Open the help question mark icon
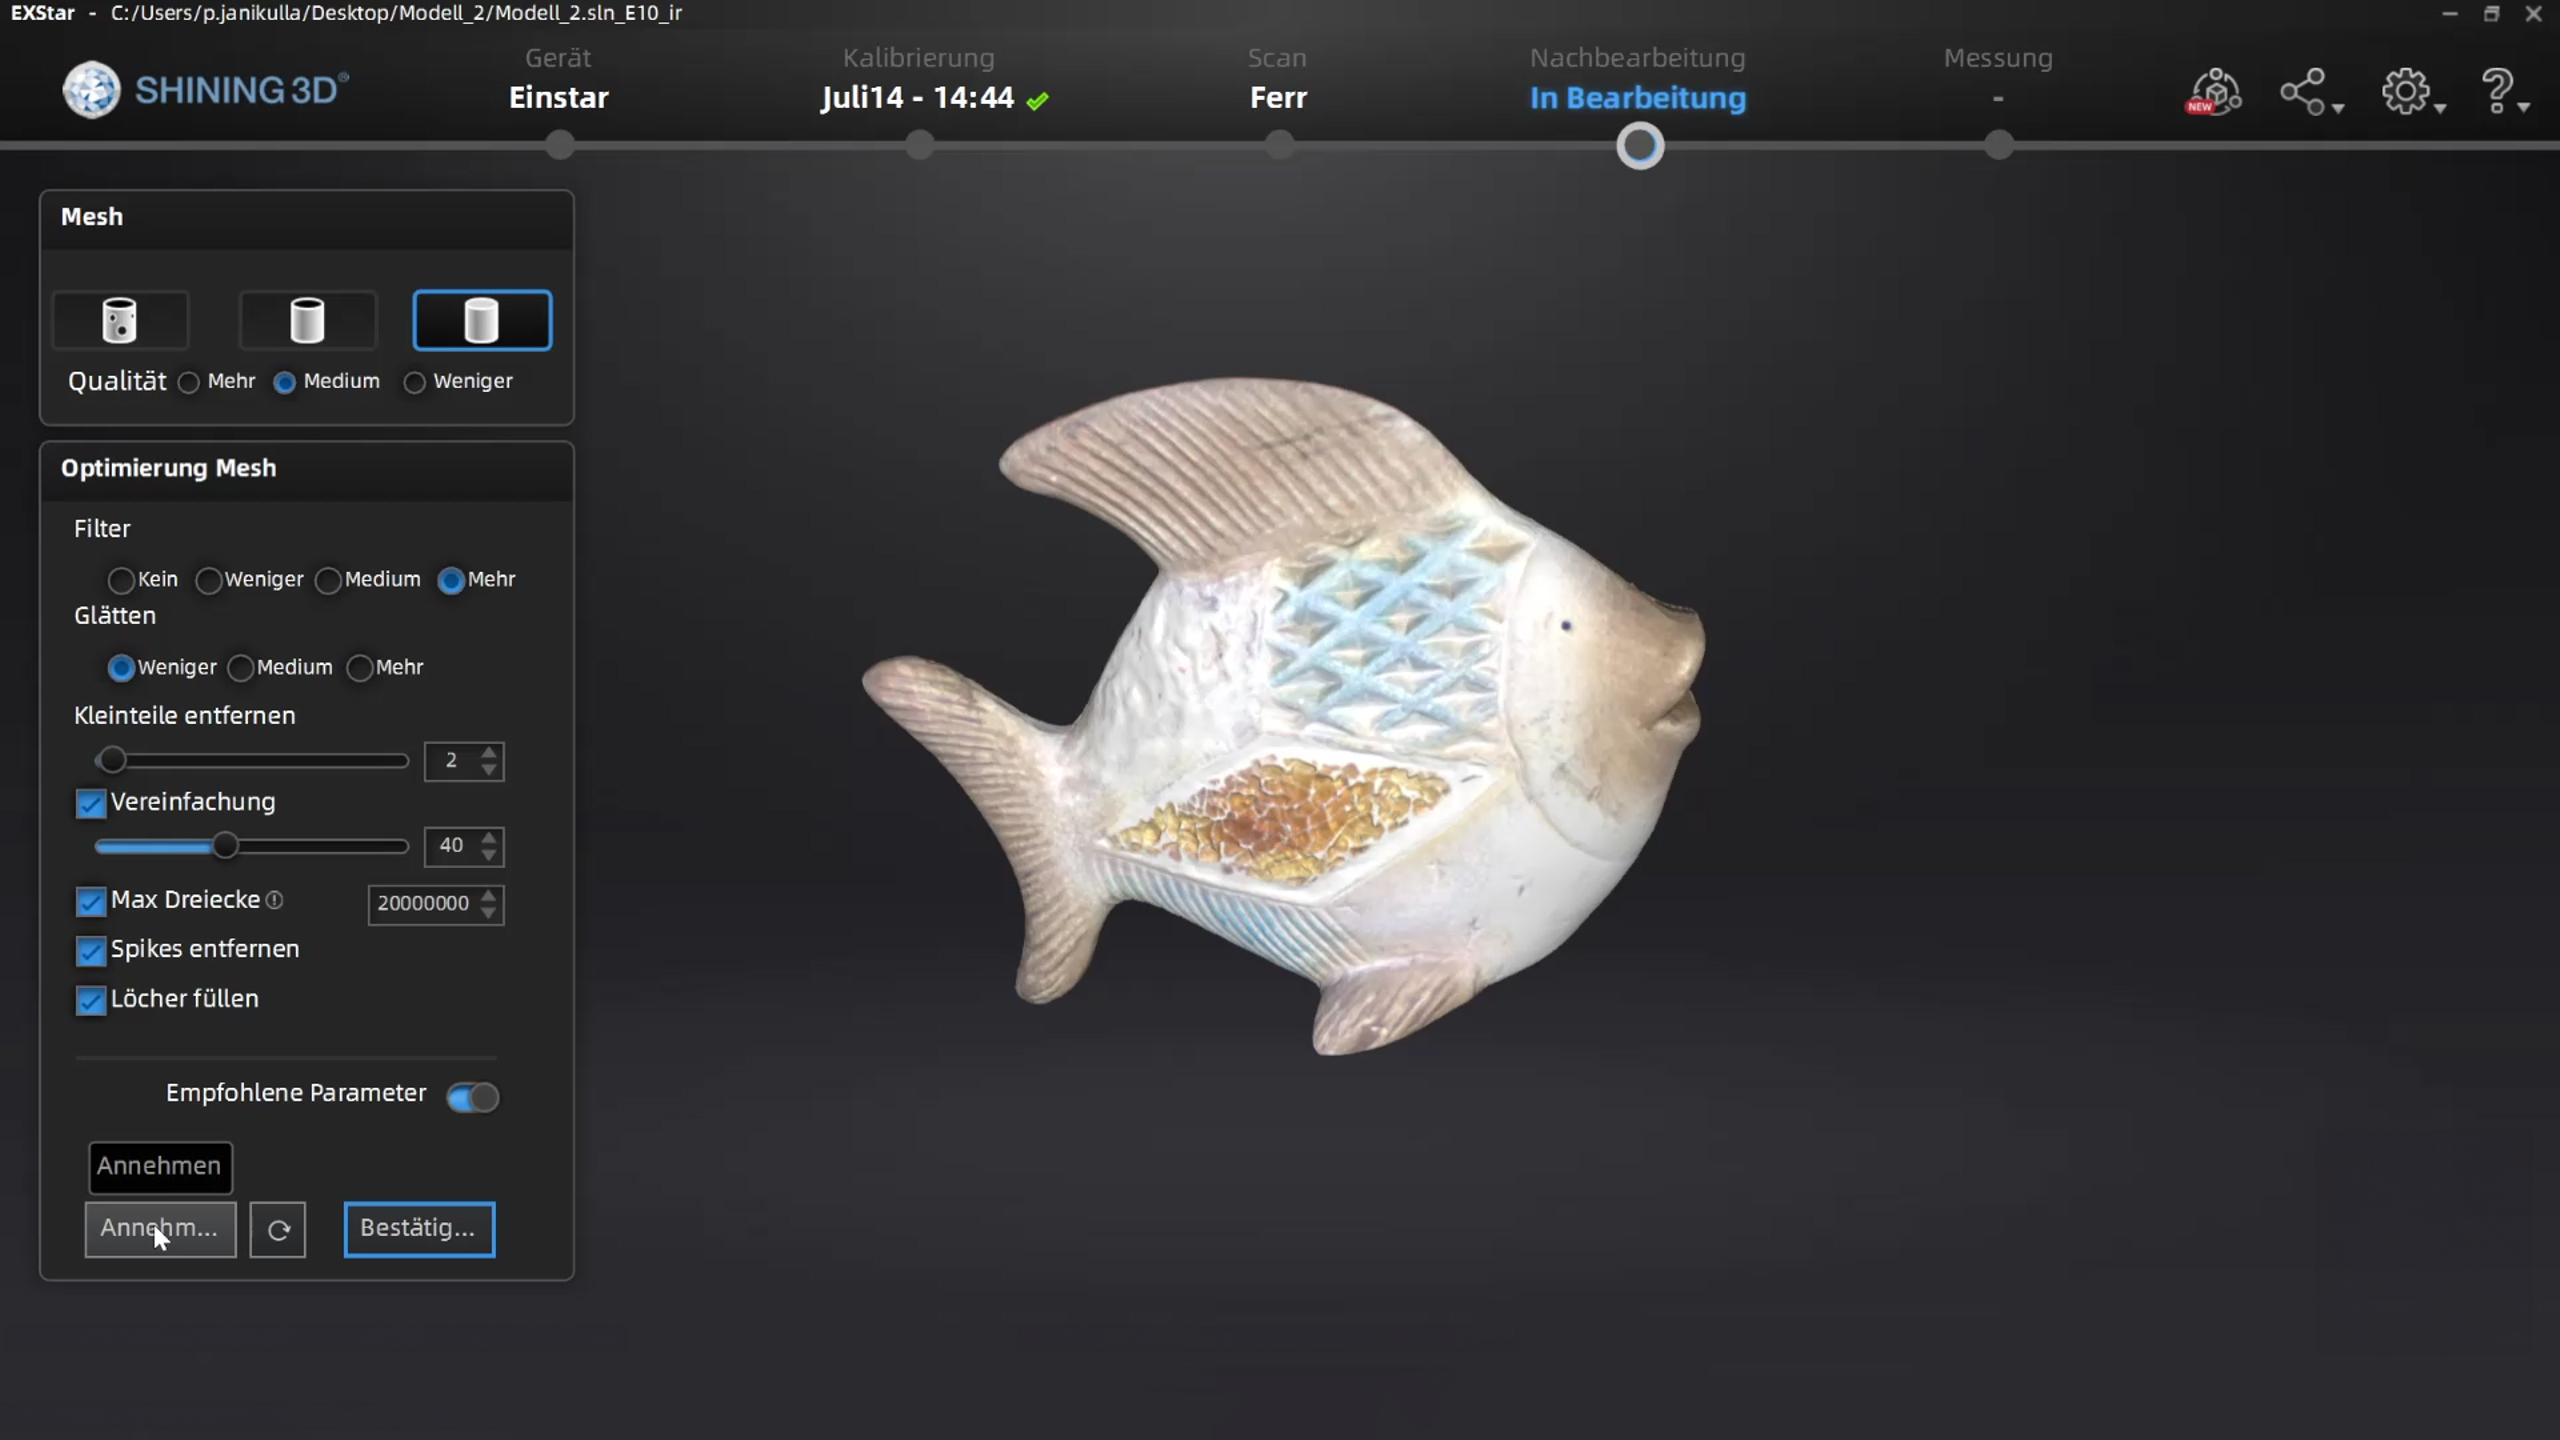Image resolution: width=2560 pixels, height=1440 pixels. click(x=2497, y=92)
